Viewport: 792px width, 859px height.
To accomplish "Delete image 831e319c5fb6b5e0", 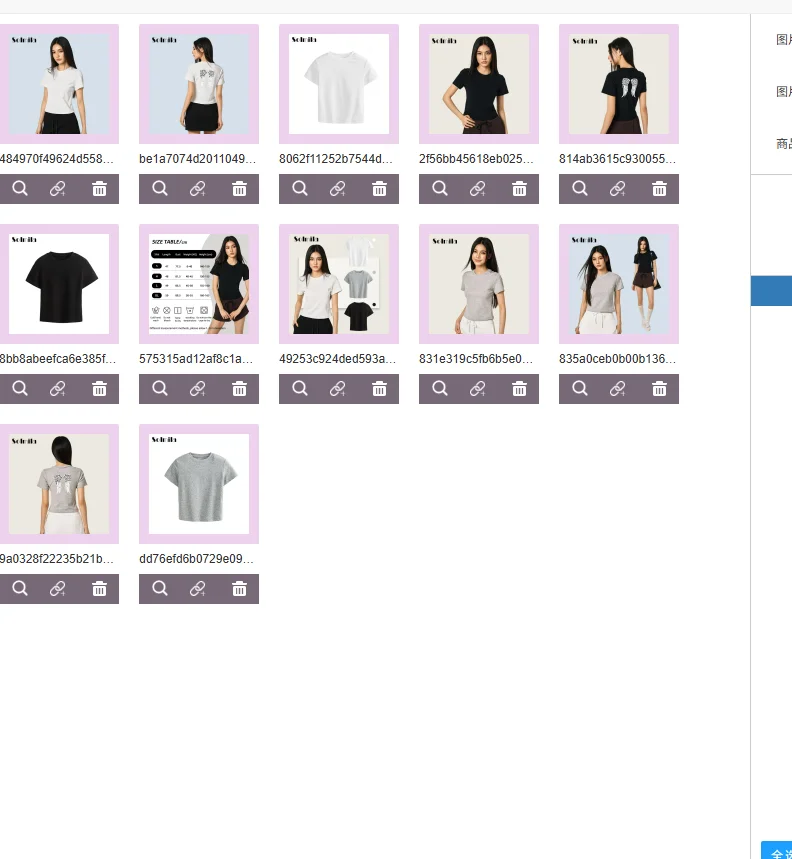I will [519, 389].
